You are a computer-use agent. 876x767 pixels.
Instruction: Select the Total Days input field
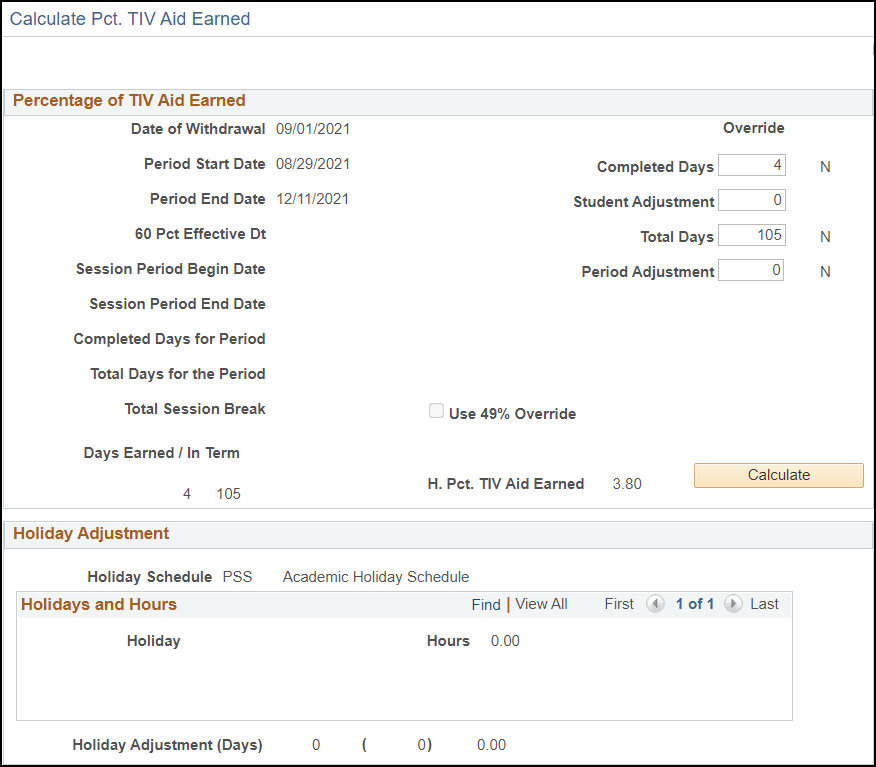[x=751, y=235]
